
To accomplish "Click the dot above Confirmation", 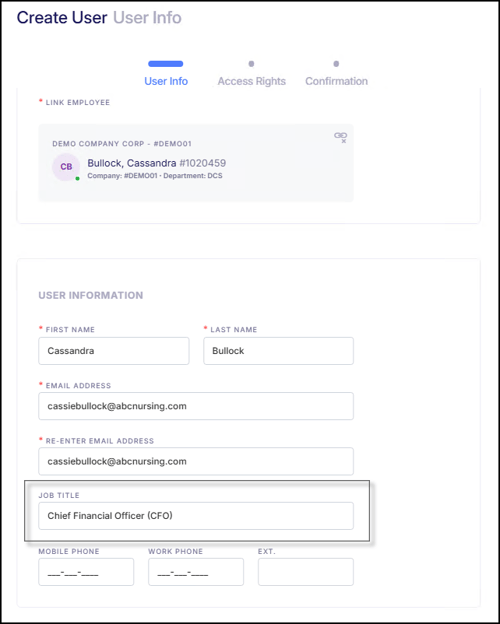I will (336, 64).
